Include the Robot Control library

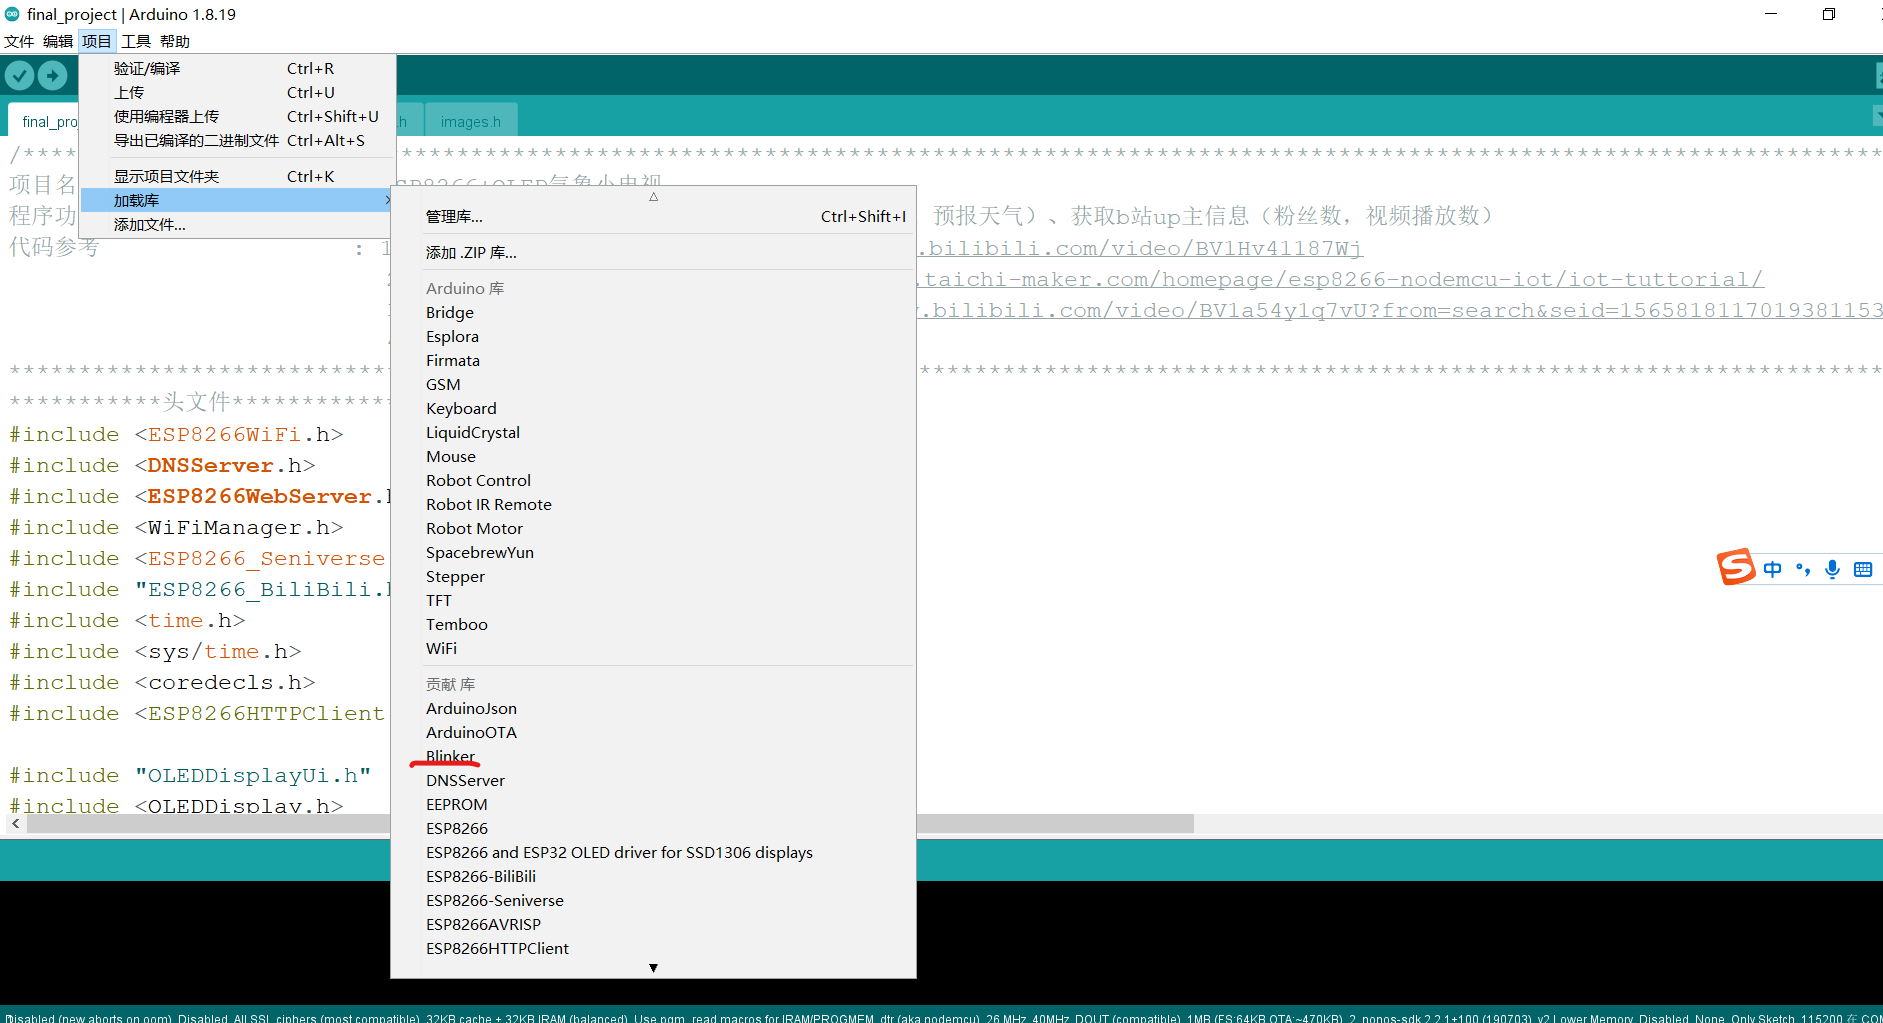[x=653, y=480]
